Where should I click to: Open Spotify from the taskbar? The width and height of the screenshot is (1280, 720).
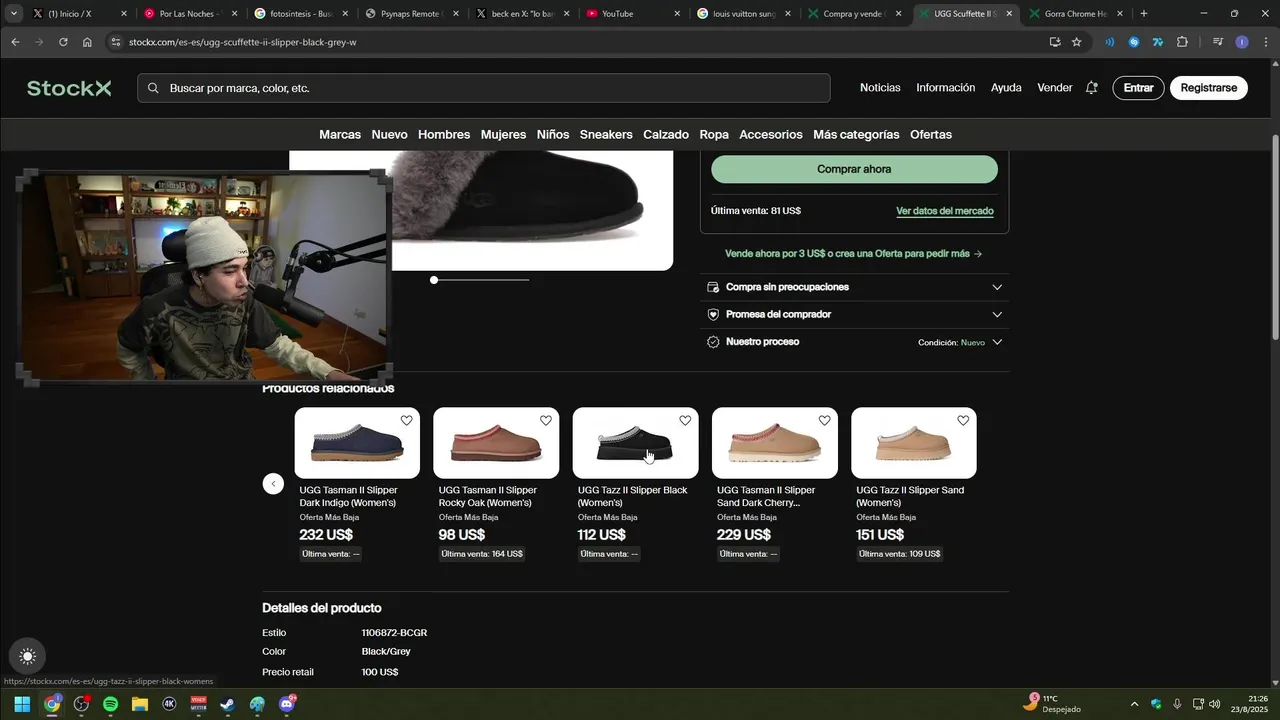[x=110, y=704]
